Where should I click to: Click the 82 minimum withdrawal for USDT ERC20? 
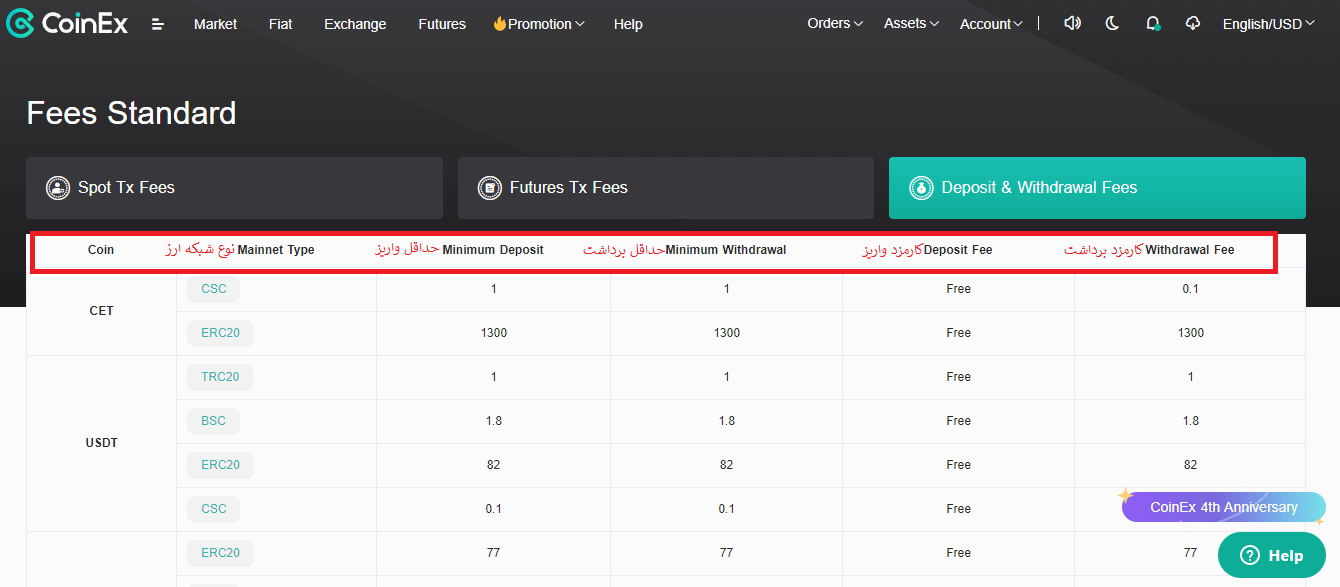click(x=726, y=465)
